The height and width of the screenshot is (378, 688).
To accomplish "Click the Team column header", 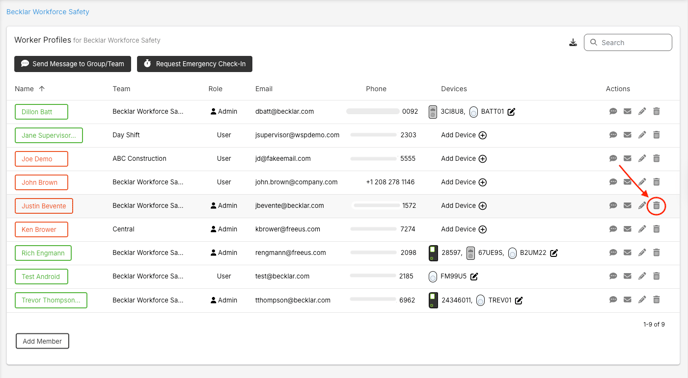I will click(121, 89).
